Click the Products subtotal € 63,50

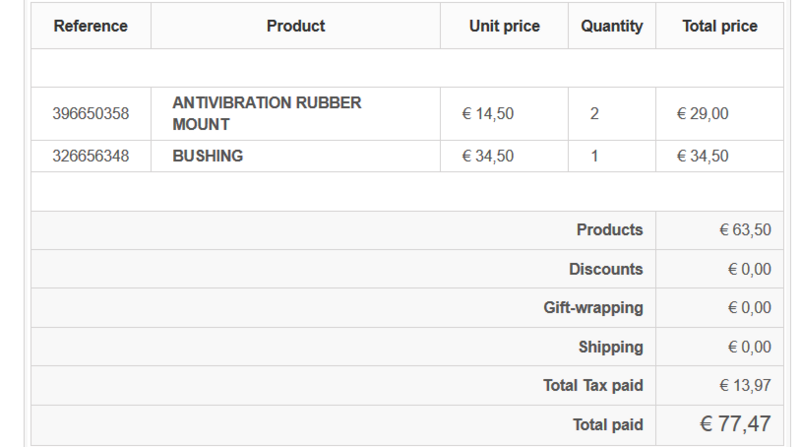(745, 230)
